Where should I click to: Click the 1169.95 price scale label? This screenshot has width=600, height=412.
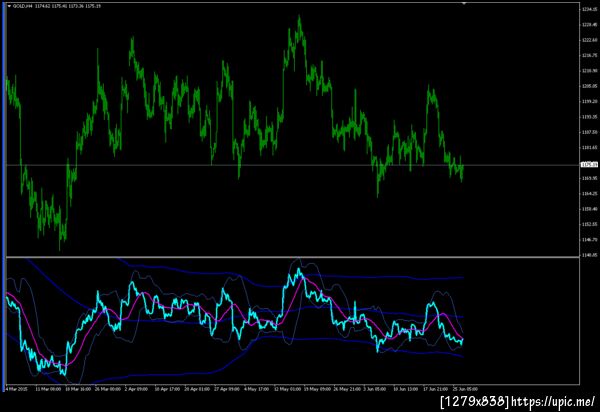(590, 178)
